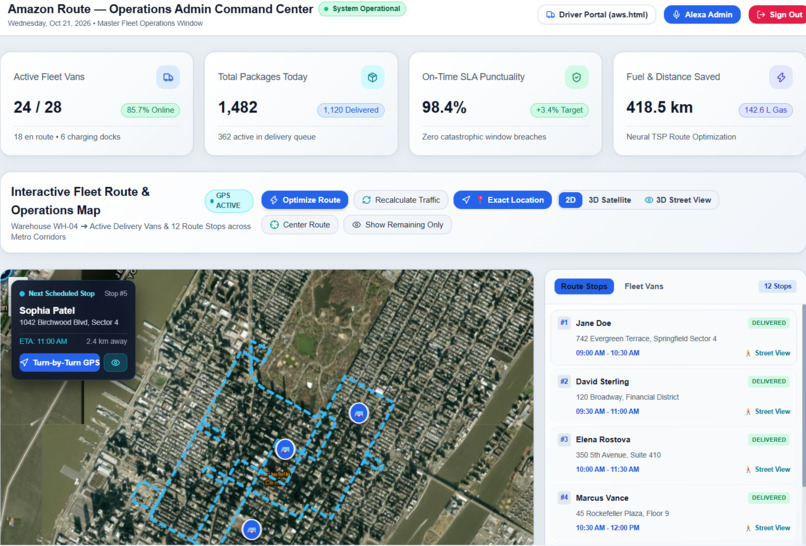Screen dimensions: 806x546
Task: Toggle Show Remaining Only
Action: [398, 225]
